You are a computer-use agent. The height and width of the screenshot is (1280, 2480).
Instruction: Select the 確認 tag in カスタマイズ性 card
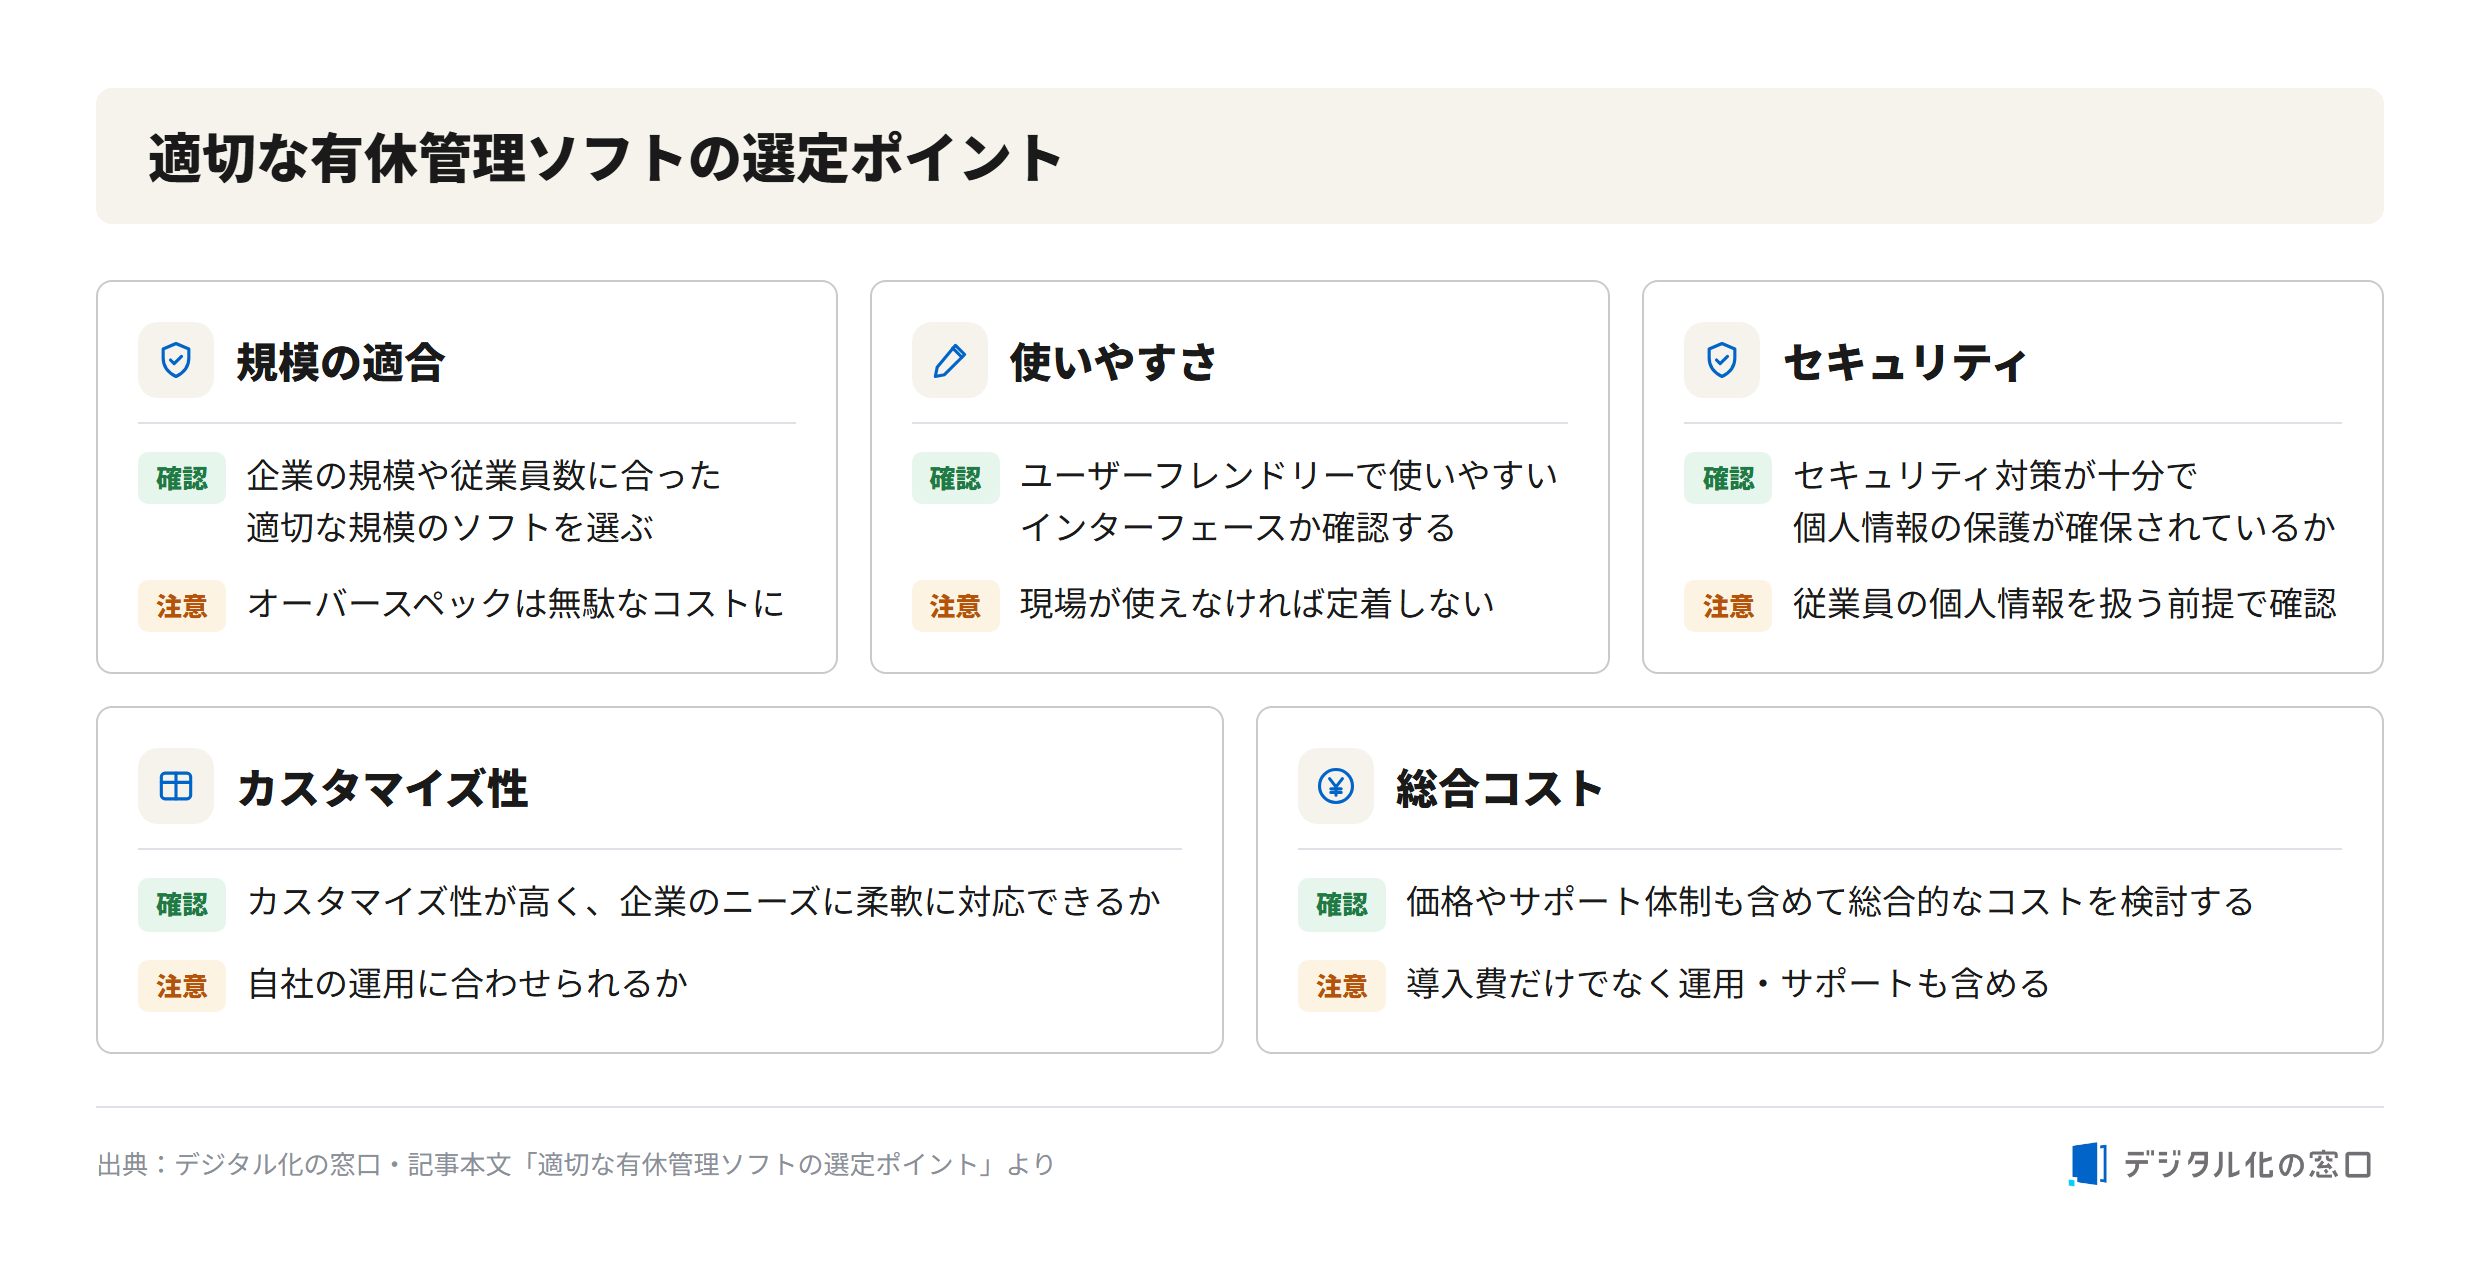[182, 904]
